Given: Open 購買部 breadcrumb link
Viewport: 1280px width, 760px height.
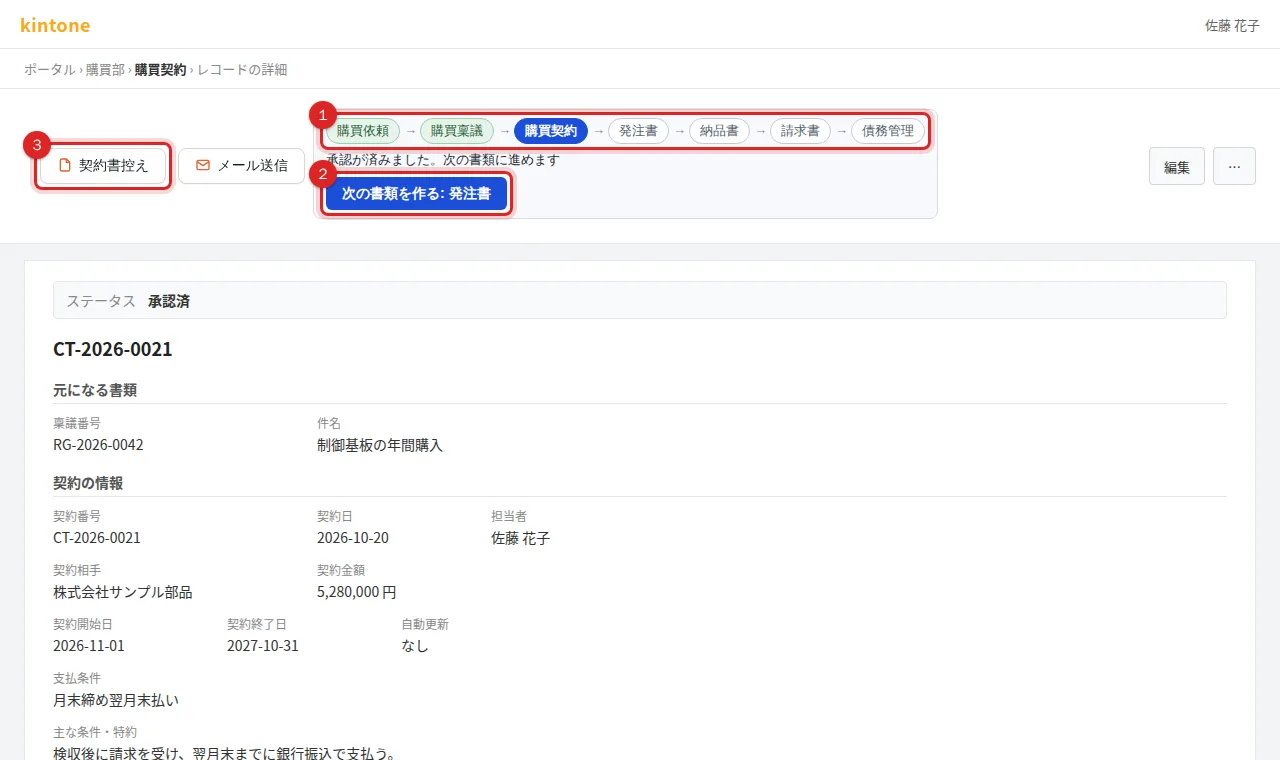Looking at the screenshot, I should 105,69.
